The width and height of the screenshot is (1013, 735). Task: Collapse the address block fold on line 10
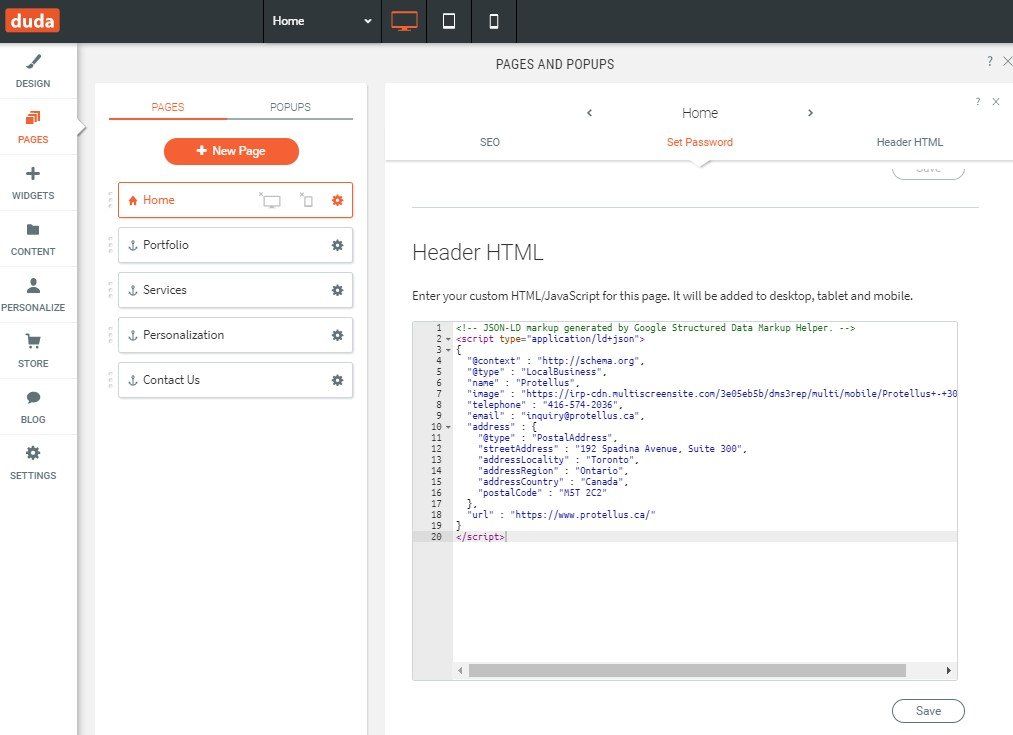pyautogui.click(x=448, y=427)
